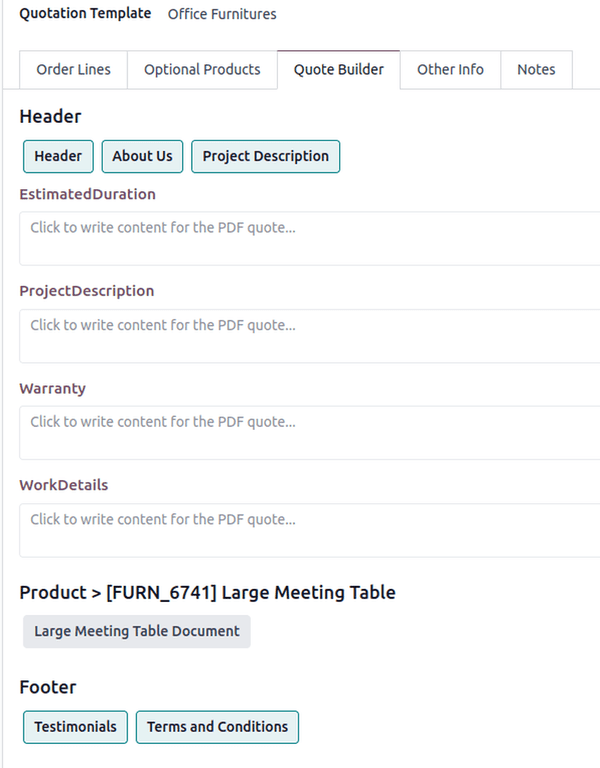Click the EstimatedDuration field label

pos(88,194)
